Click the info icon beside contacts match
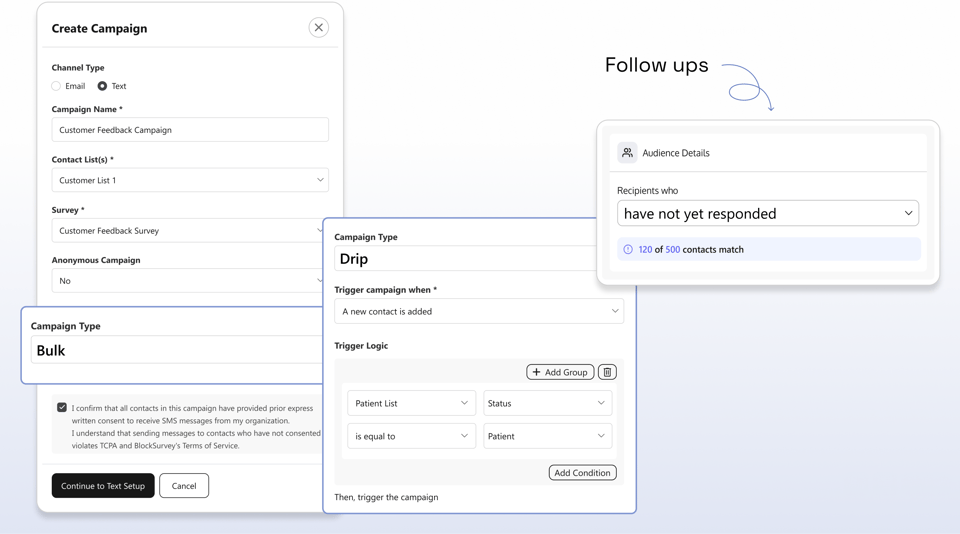This screenshot has width=960, height=534. click(x=628, y=249)
